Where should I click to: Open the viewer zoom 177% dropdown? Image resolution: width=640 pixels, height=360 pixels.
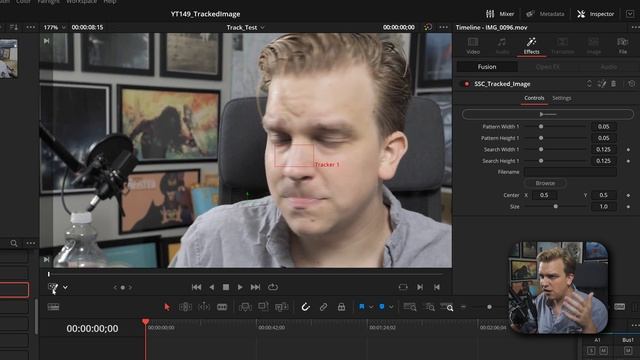[54, 27]
